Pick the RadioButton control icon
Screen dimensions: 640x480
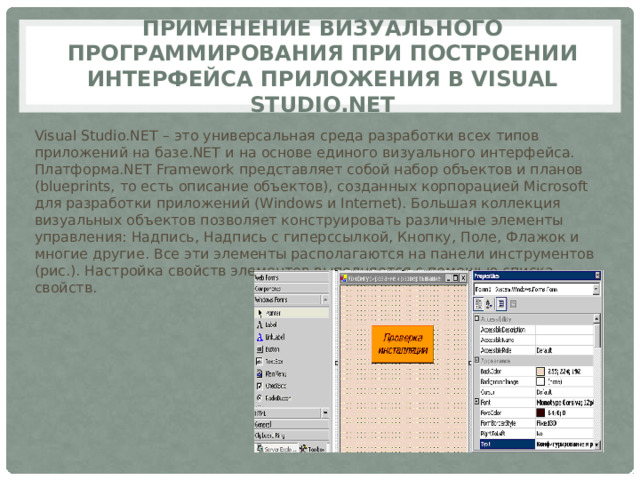pyautogui.click(x=260, y=398)
